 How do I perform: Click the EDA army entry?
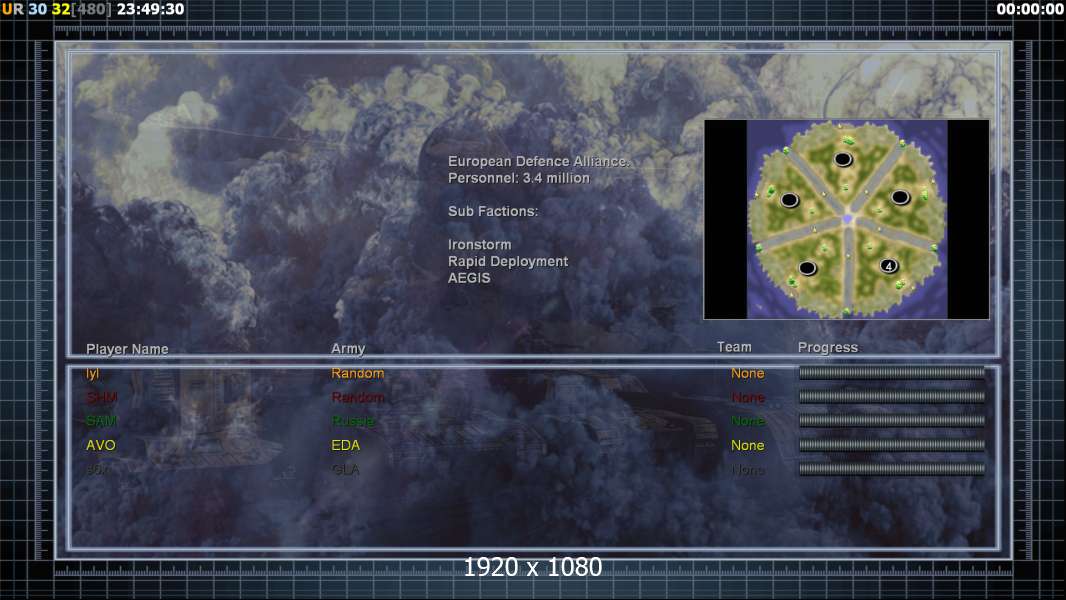click(x=345, y=445)
